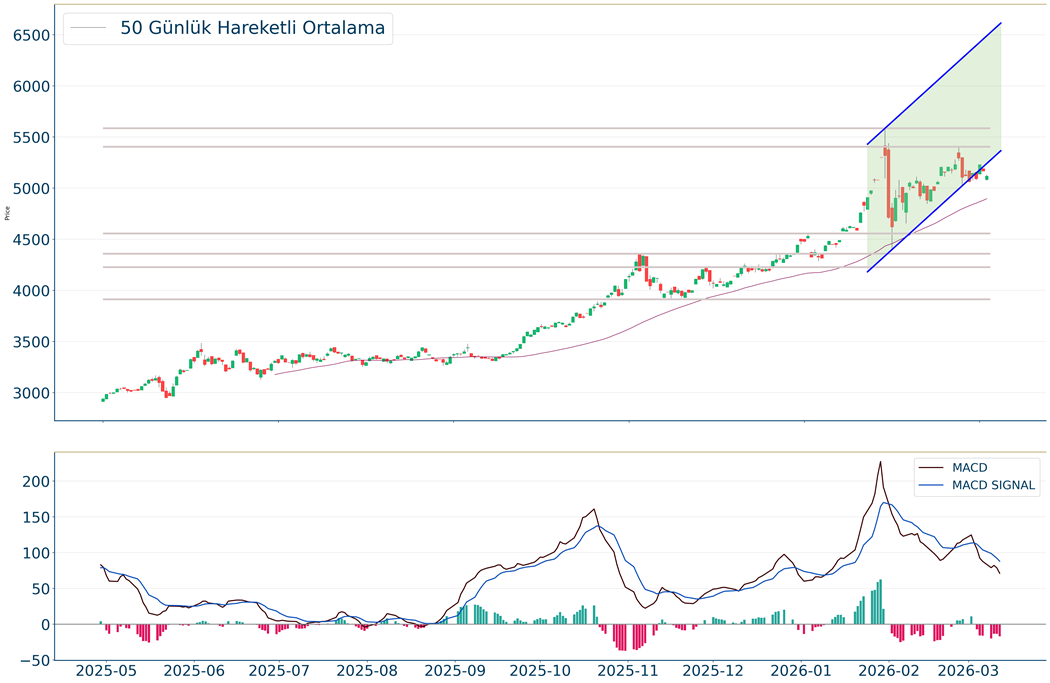Select the 2026-01 date axis label
The image size is (1050, 683).
point(805,670)
